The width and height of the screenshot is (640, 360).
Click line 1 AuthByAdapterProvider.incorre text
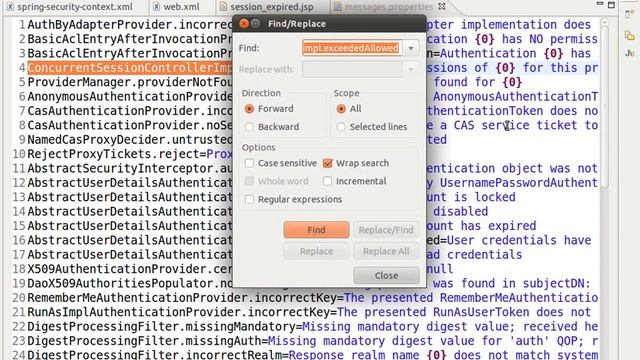129,24
